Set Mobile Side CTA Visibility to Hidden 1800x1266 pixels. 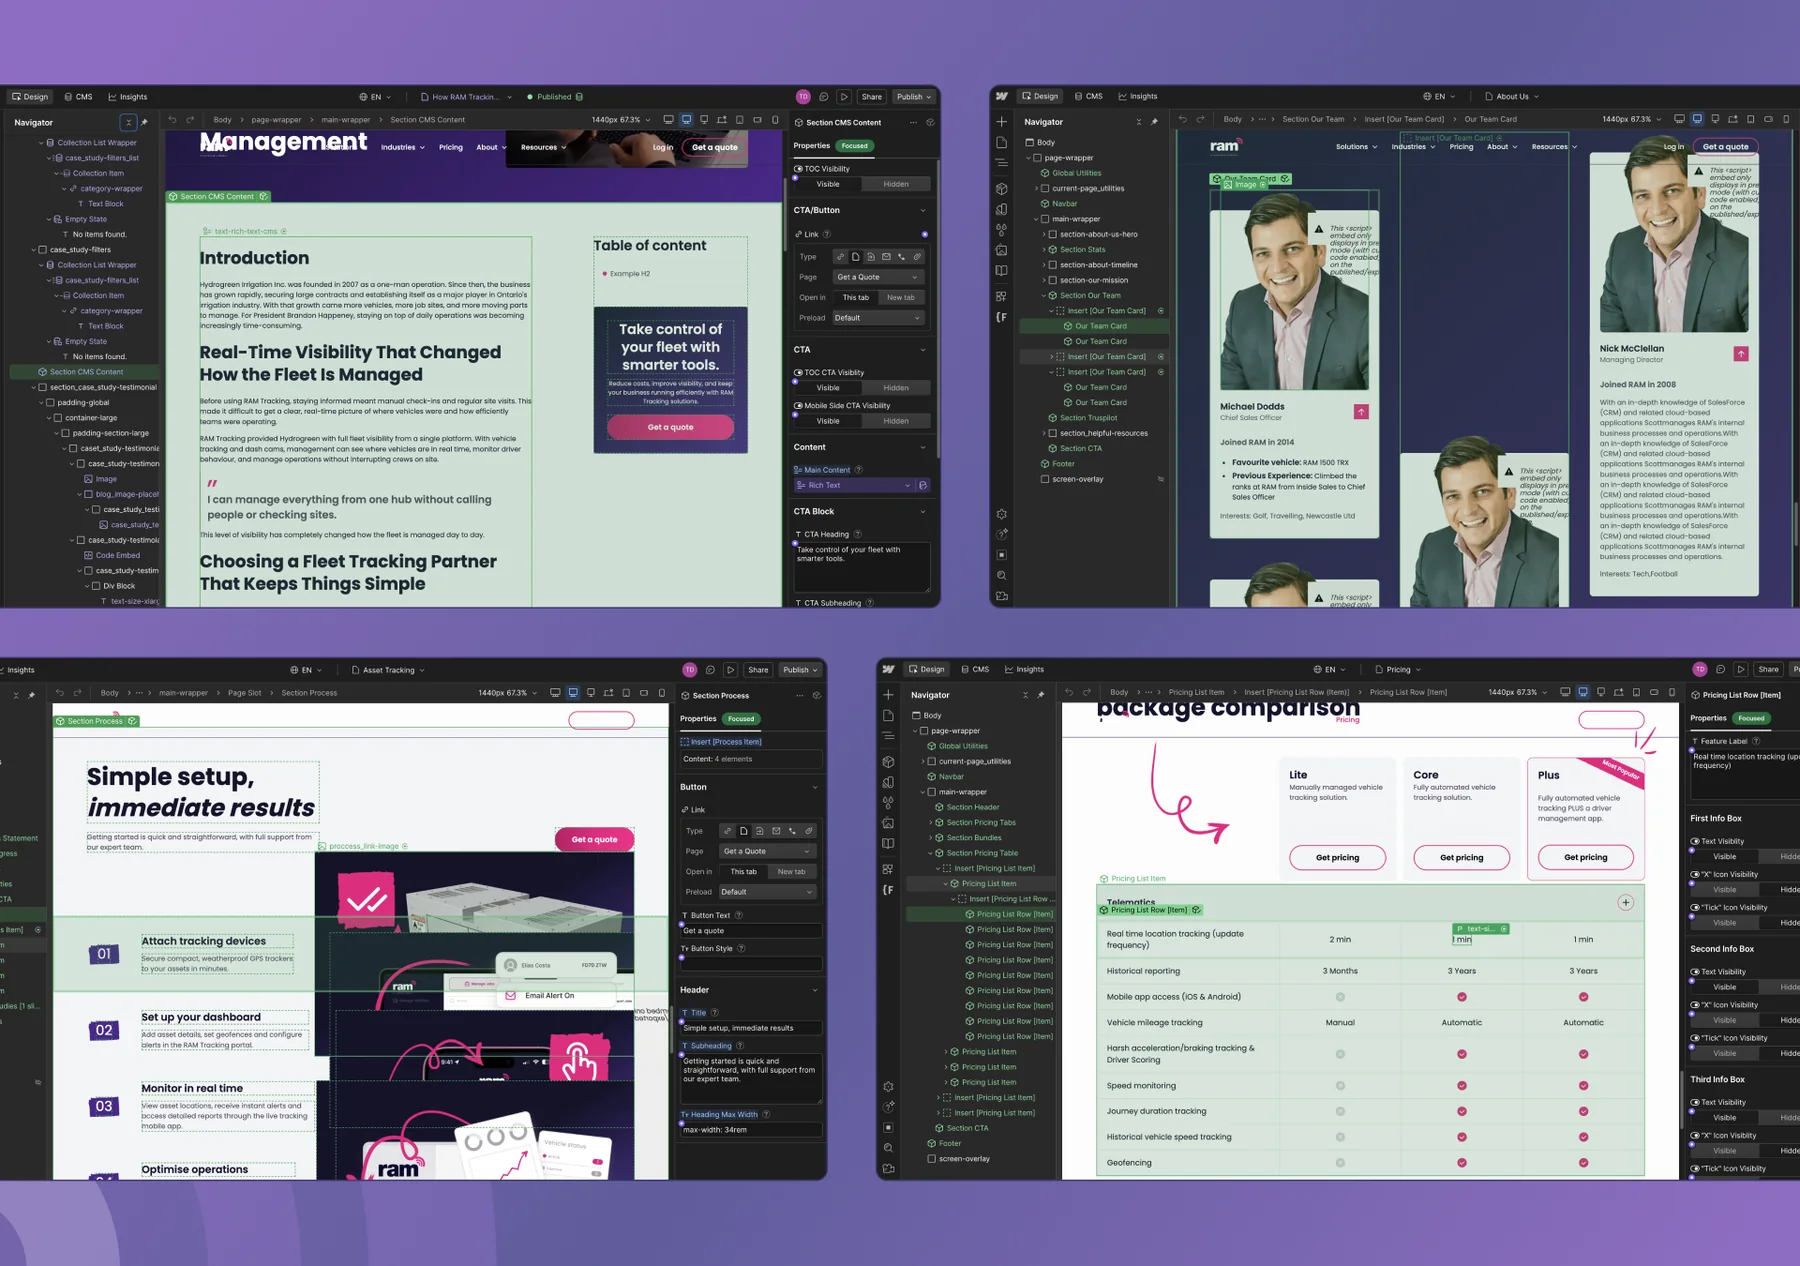click(896, 421)
